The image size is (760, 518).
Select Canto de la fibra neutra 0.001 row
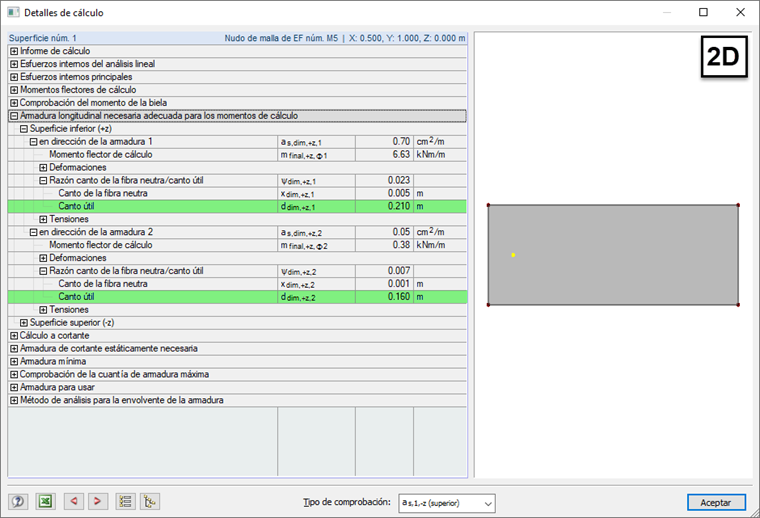pos(237,284)
